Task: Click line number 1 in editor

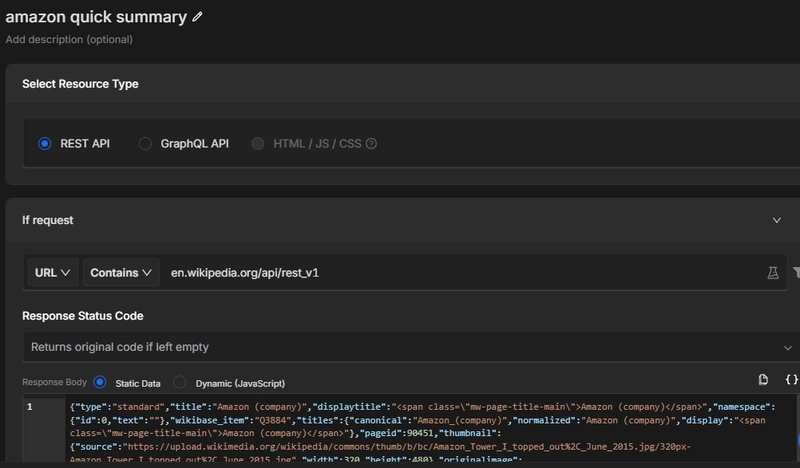Action: 30,407
